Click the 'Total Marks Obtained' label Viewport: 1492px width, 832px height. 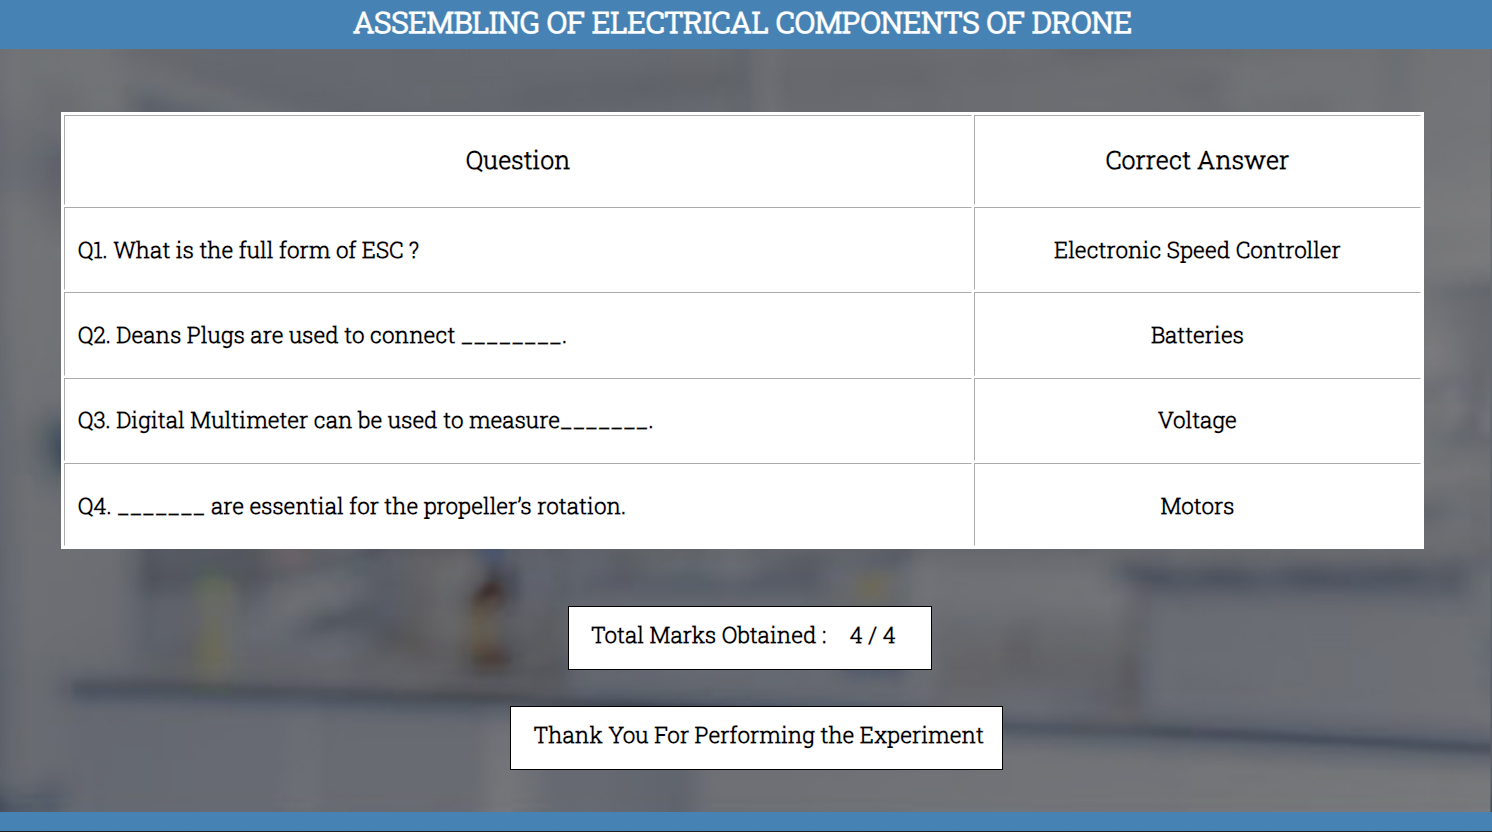[708, 636]
